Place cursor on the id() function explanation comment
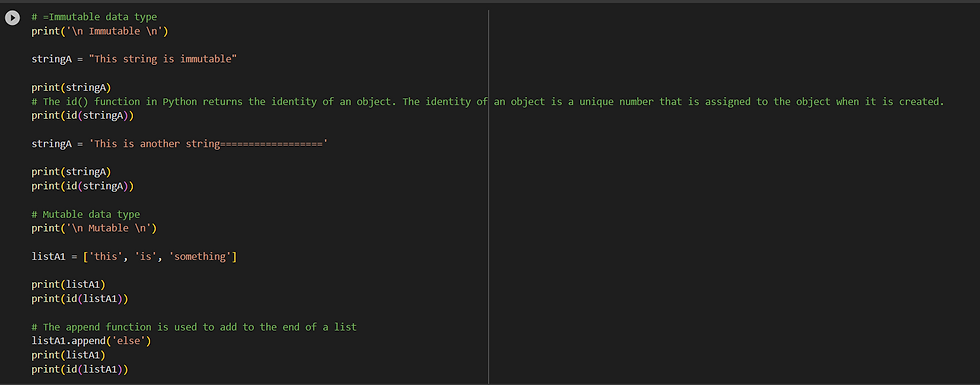Screen dimensions: 980x385 click(488, 101)
